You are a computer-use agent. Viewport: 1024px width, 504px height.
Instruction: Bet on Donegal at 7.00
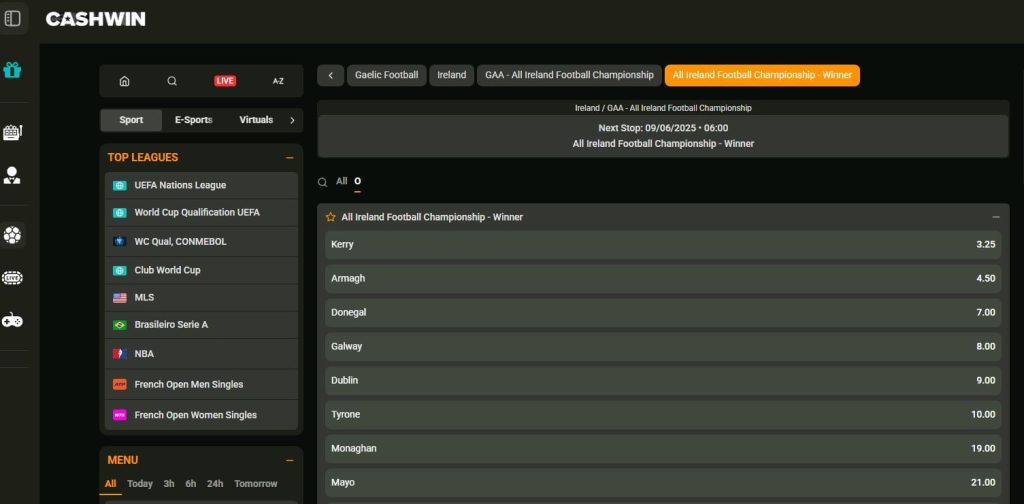pos(663,313)
